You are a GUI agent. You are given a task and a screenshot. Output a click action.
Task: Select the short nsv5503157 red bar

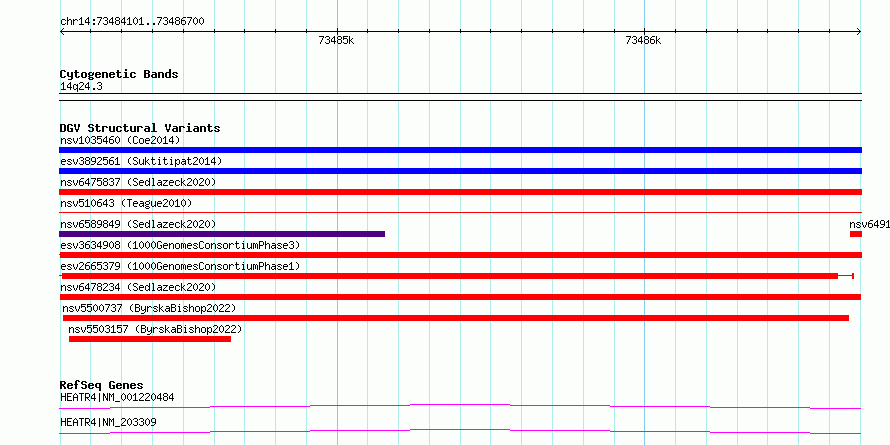click(150, 339)
